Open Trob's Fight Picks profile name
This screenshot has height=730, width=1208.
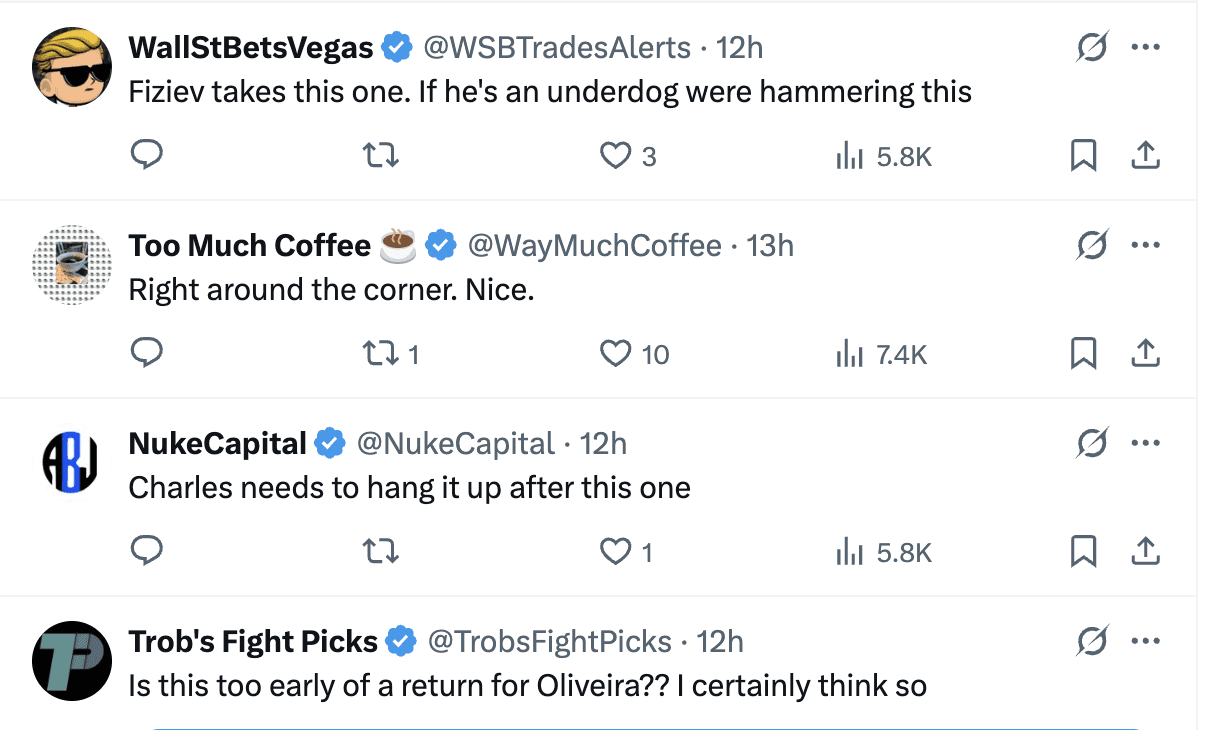[253, 641]
